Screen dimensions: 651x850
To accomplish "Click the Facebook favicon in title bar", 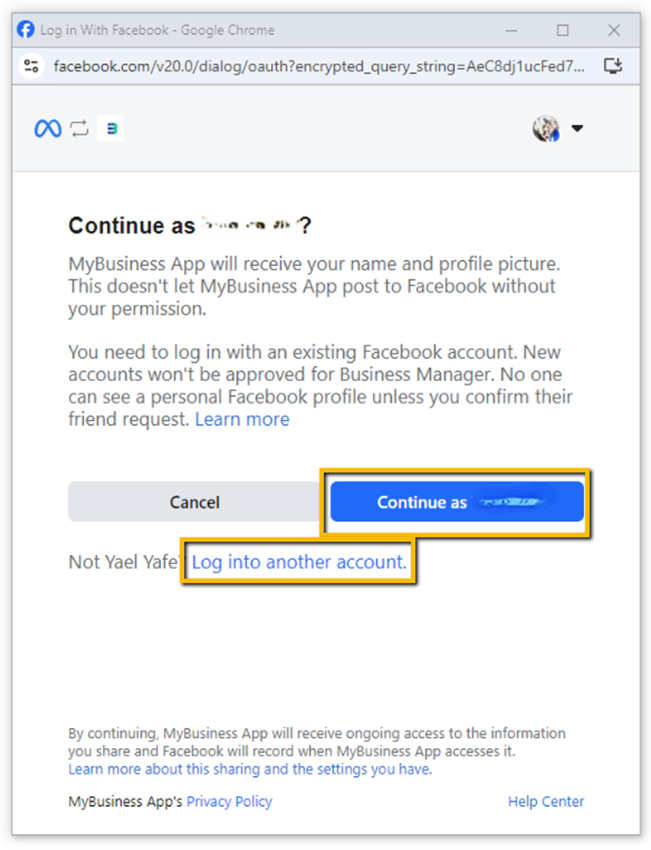I will pos(25,29).
